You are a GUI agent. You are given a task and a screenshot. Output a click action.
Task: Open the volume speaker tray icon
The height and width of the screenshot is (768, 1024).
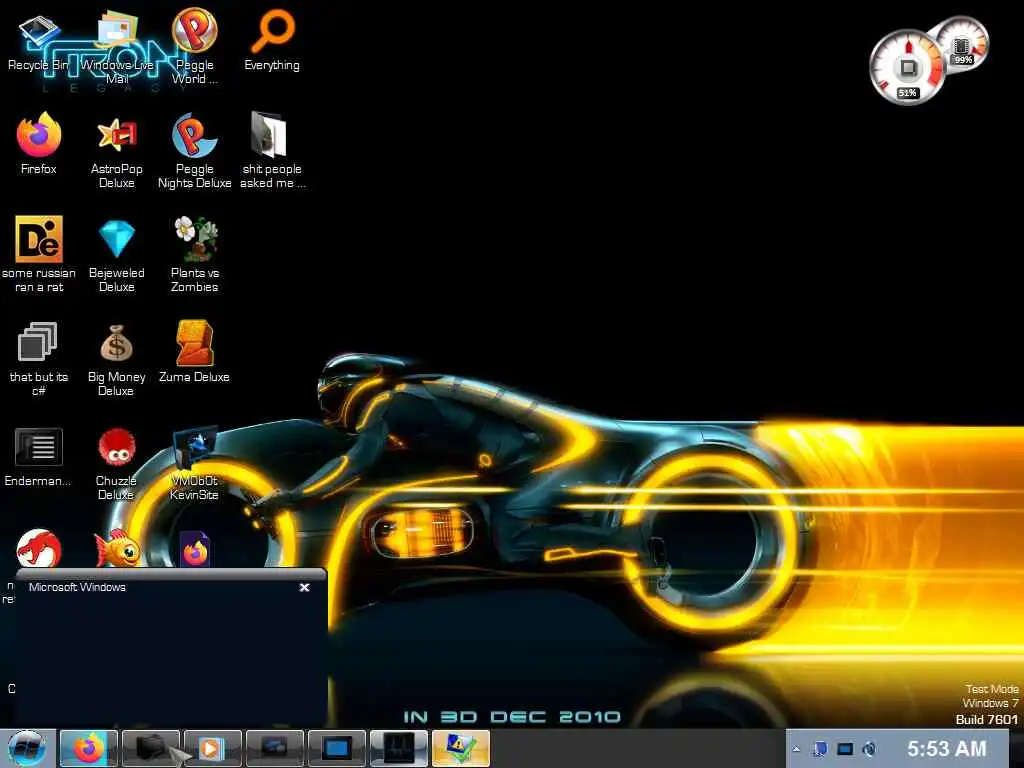pos(869,749)
